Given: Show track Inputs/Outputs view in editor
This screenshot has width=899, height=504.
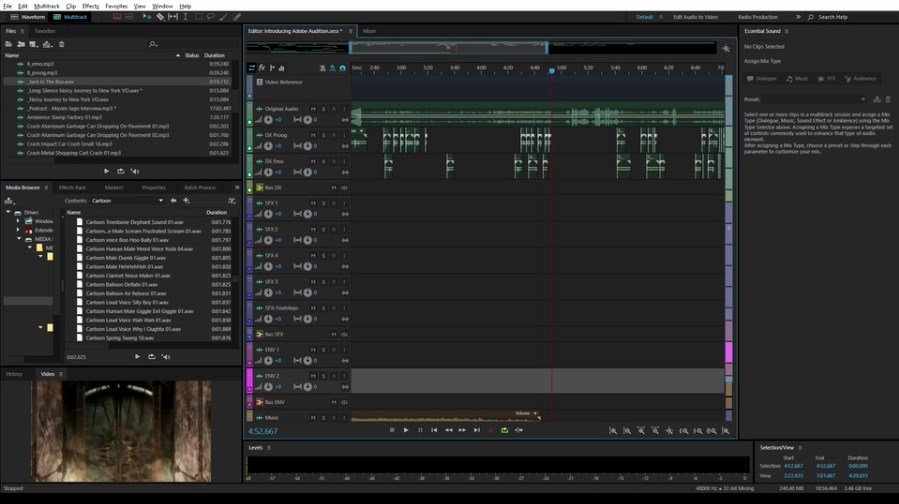Looking at the screenshot, I should tap(252, 68).
